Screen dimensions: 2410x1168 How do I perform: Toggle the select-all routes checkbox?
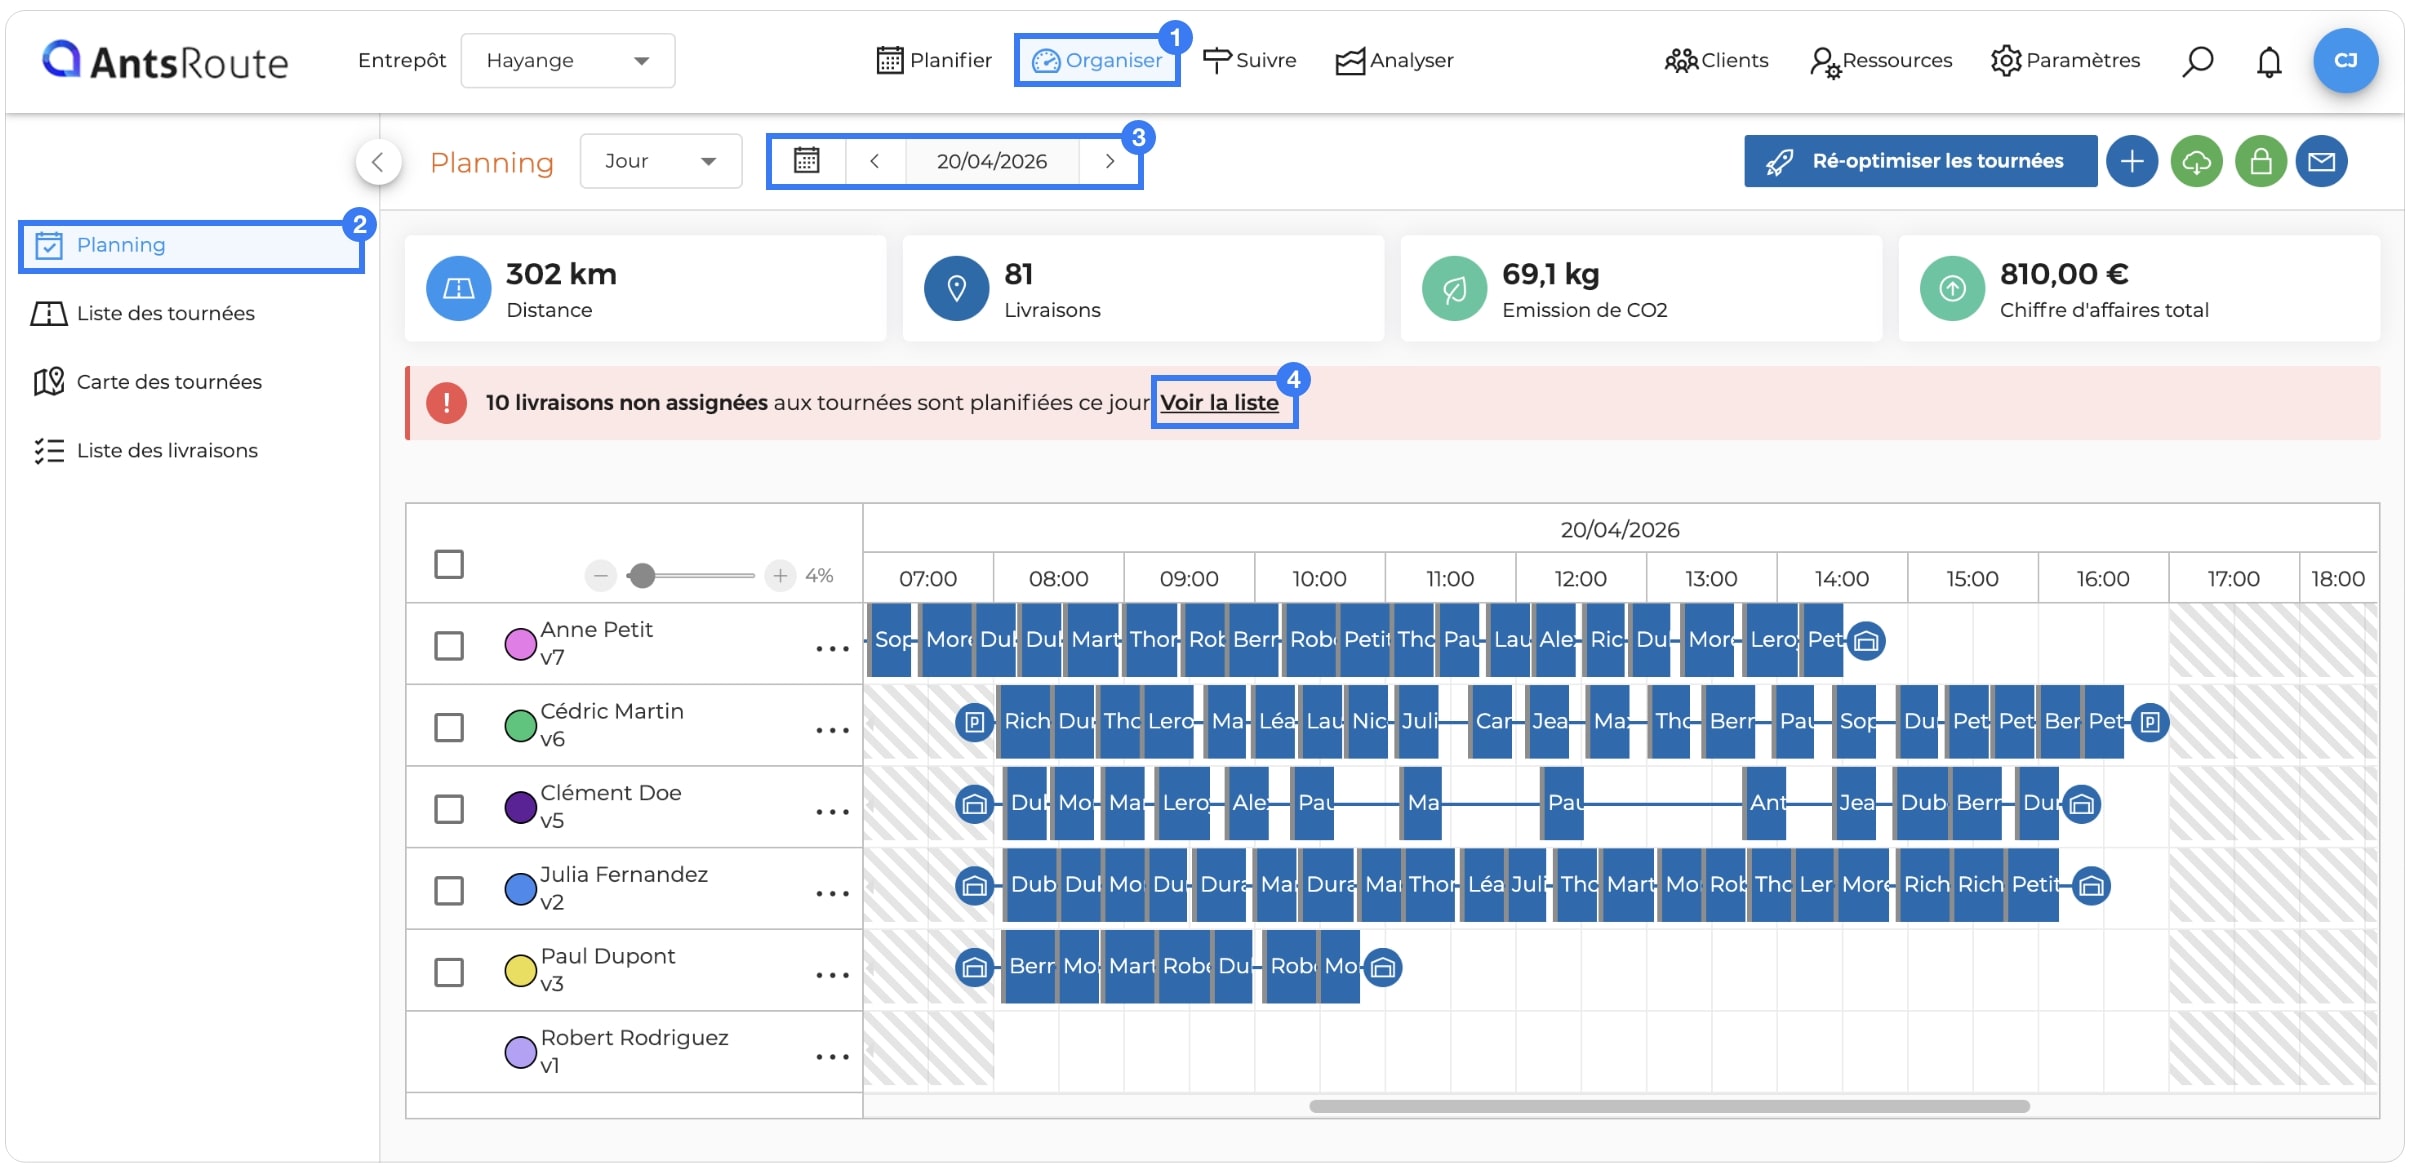tap(449, 564)
